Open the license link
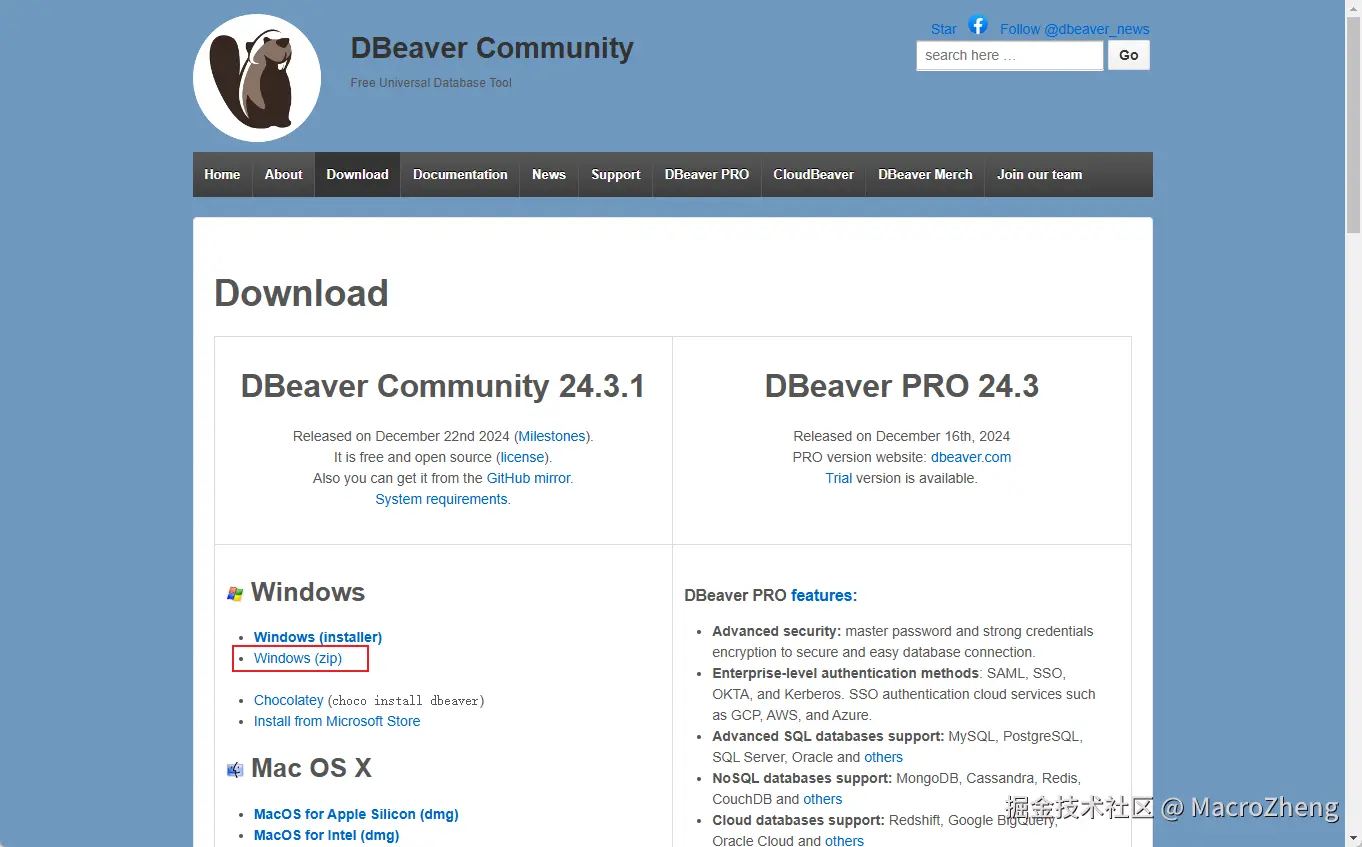This screenshot has width=1362, height=847. [523, 457]
